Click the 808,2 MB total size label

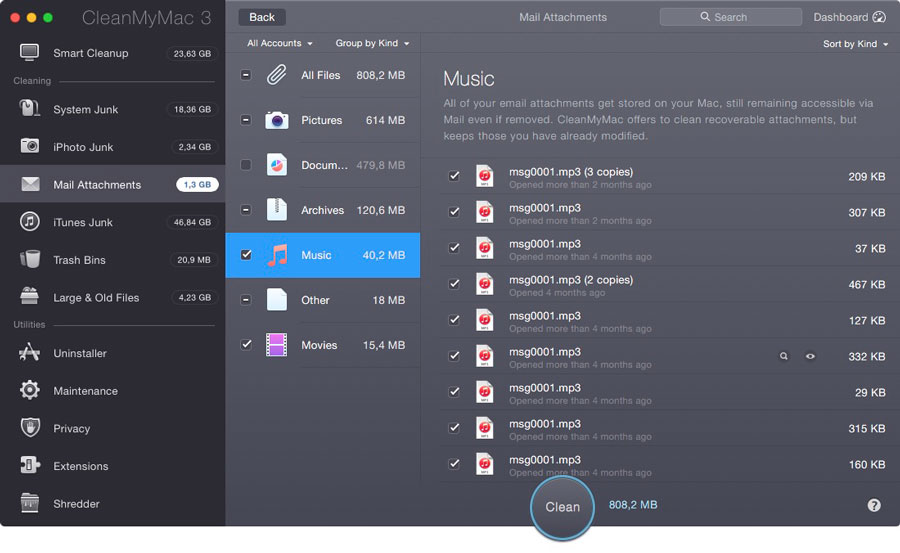click(x=633, y=505)
